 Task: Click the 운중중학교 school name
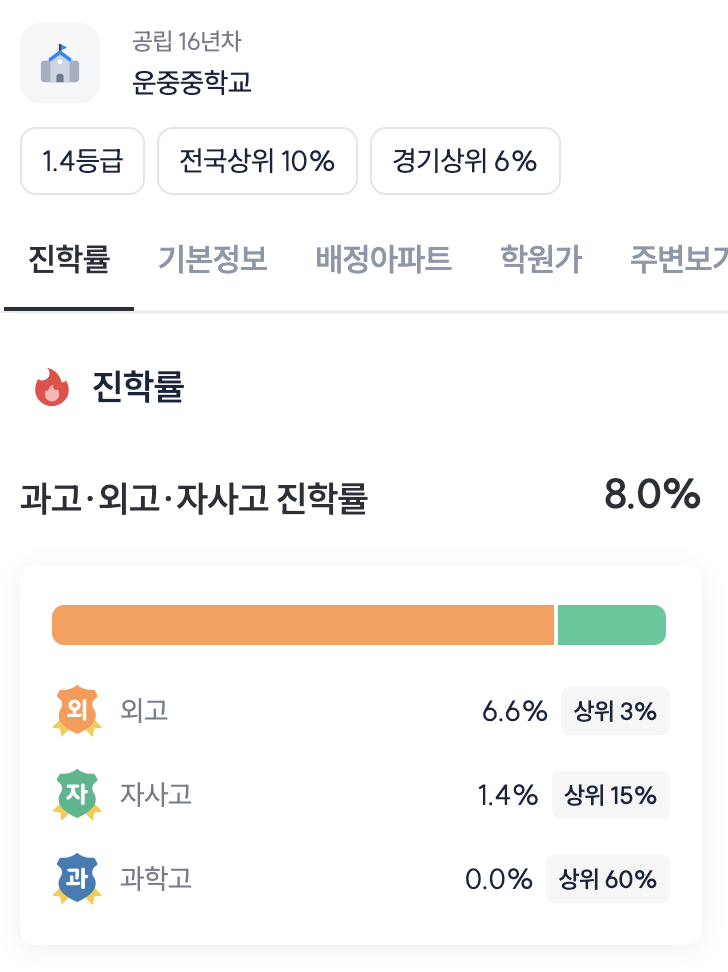click(192, 82)
